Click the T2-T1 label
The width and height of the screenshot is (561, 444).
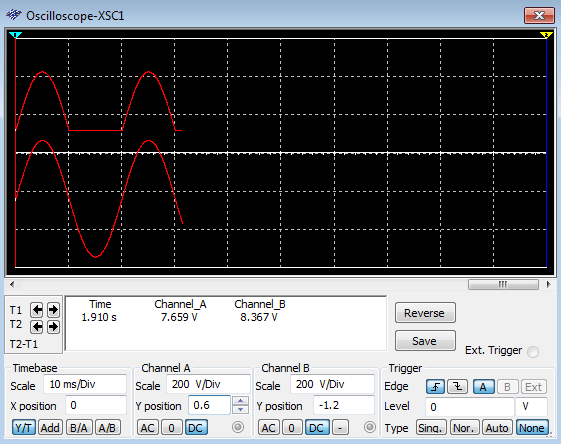click(x=24, y=344)
